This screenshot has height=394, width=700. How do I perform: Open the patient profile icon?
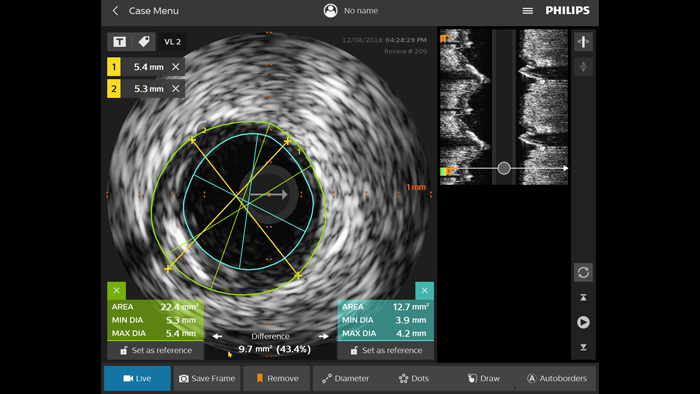tap(330, 11)
